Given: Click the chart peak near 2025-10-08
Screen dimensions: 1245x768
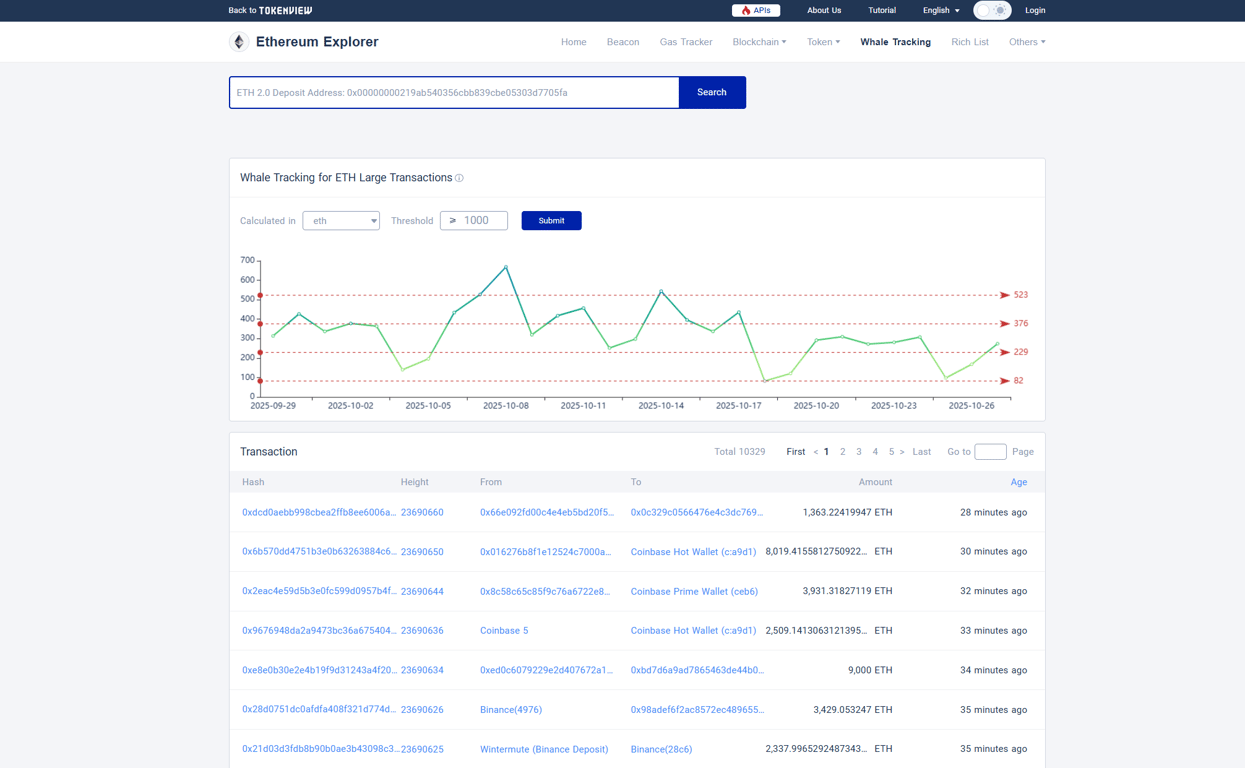Looking at the screenshot, I should coord(506,266).
